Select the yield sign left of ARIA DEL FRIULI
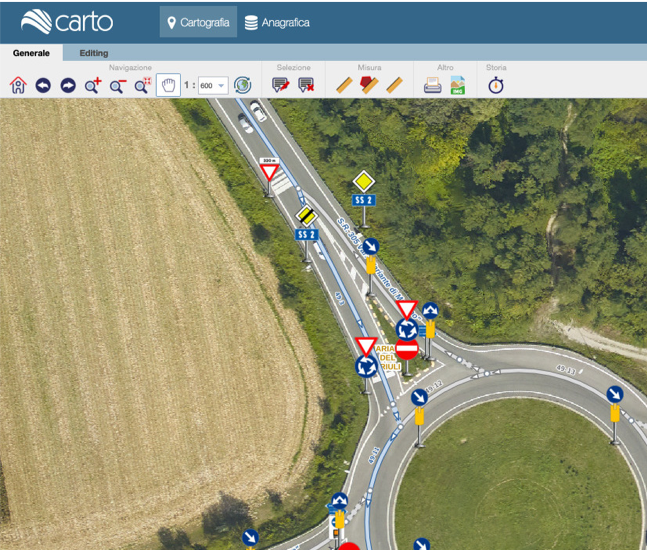 point(366,346)
